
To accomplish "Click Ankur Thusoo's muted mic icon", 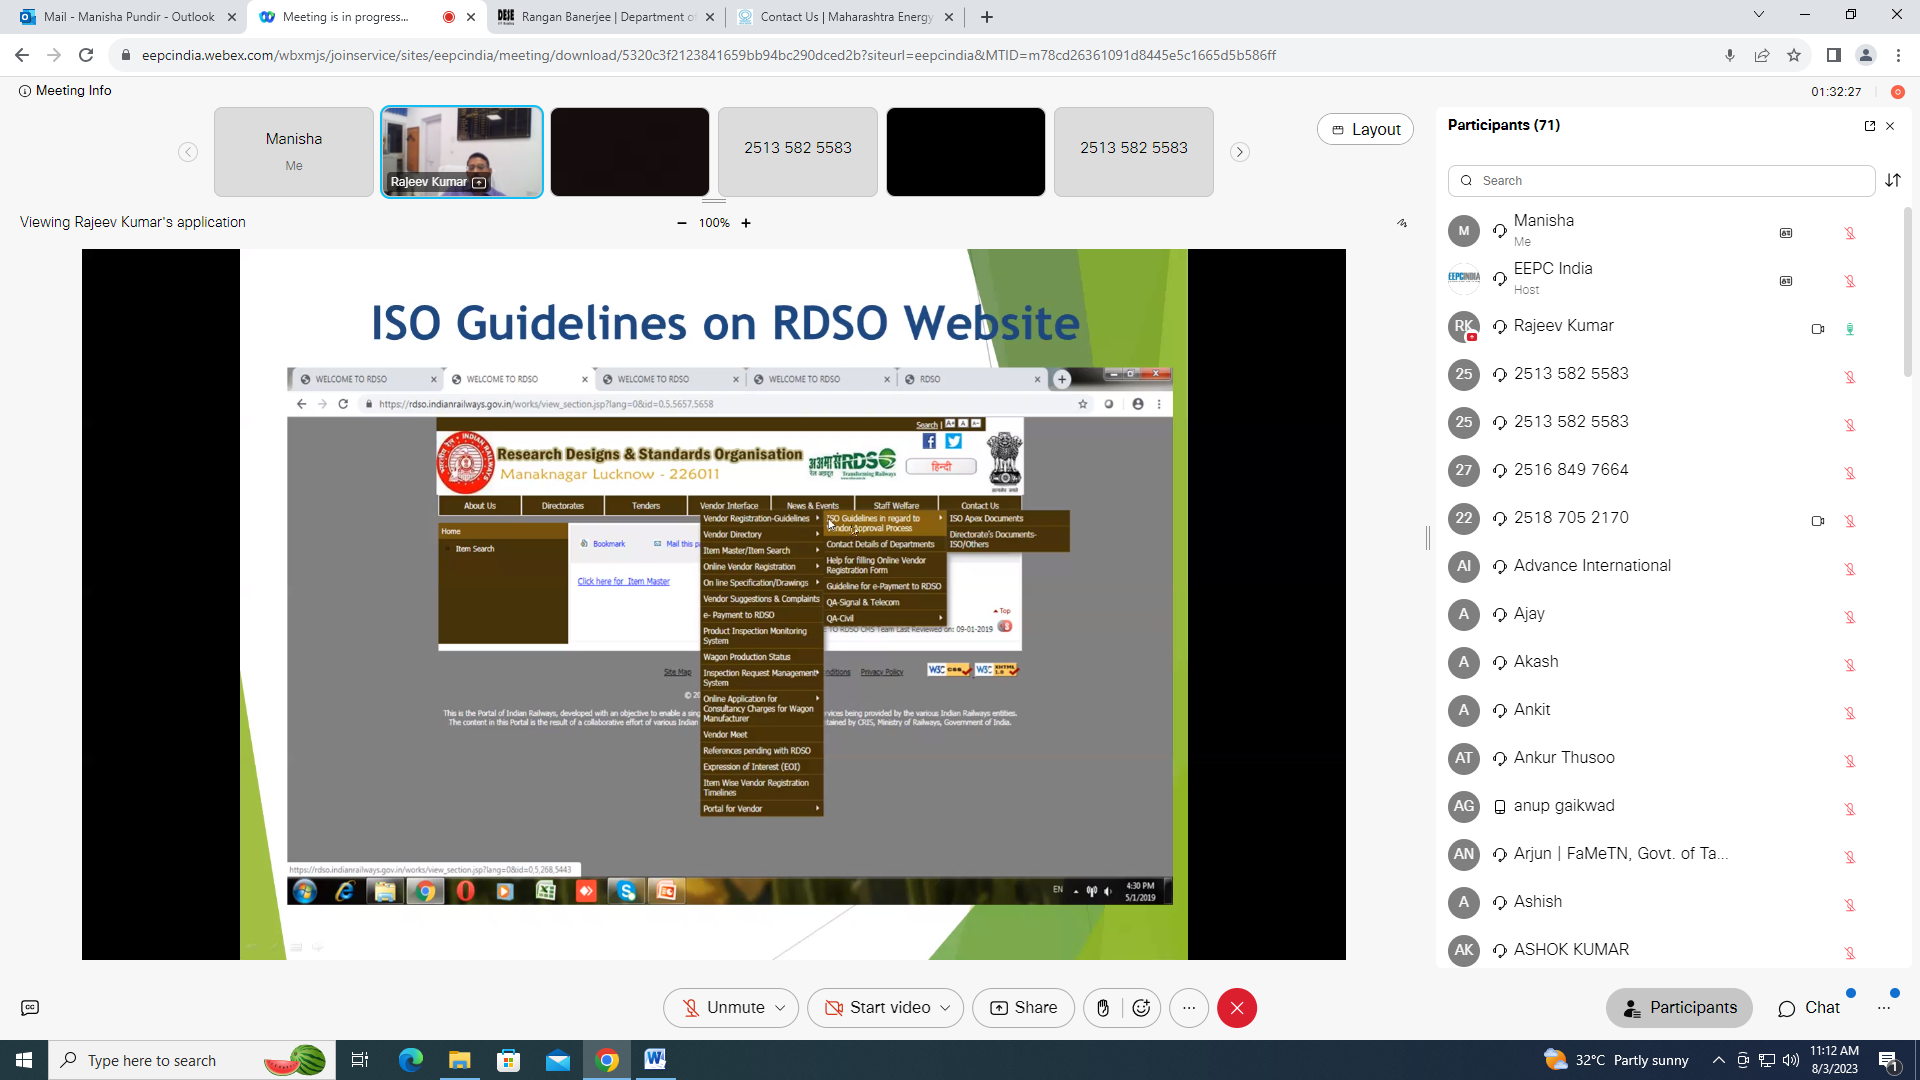I will pyautogui.click(x=1850, y=761).
